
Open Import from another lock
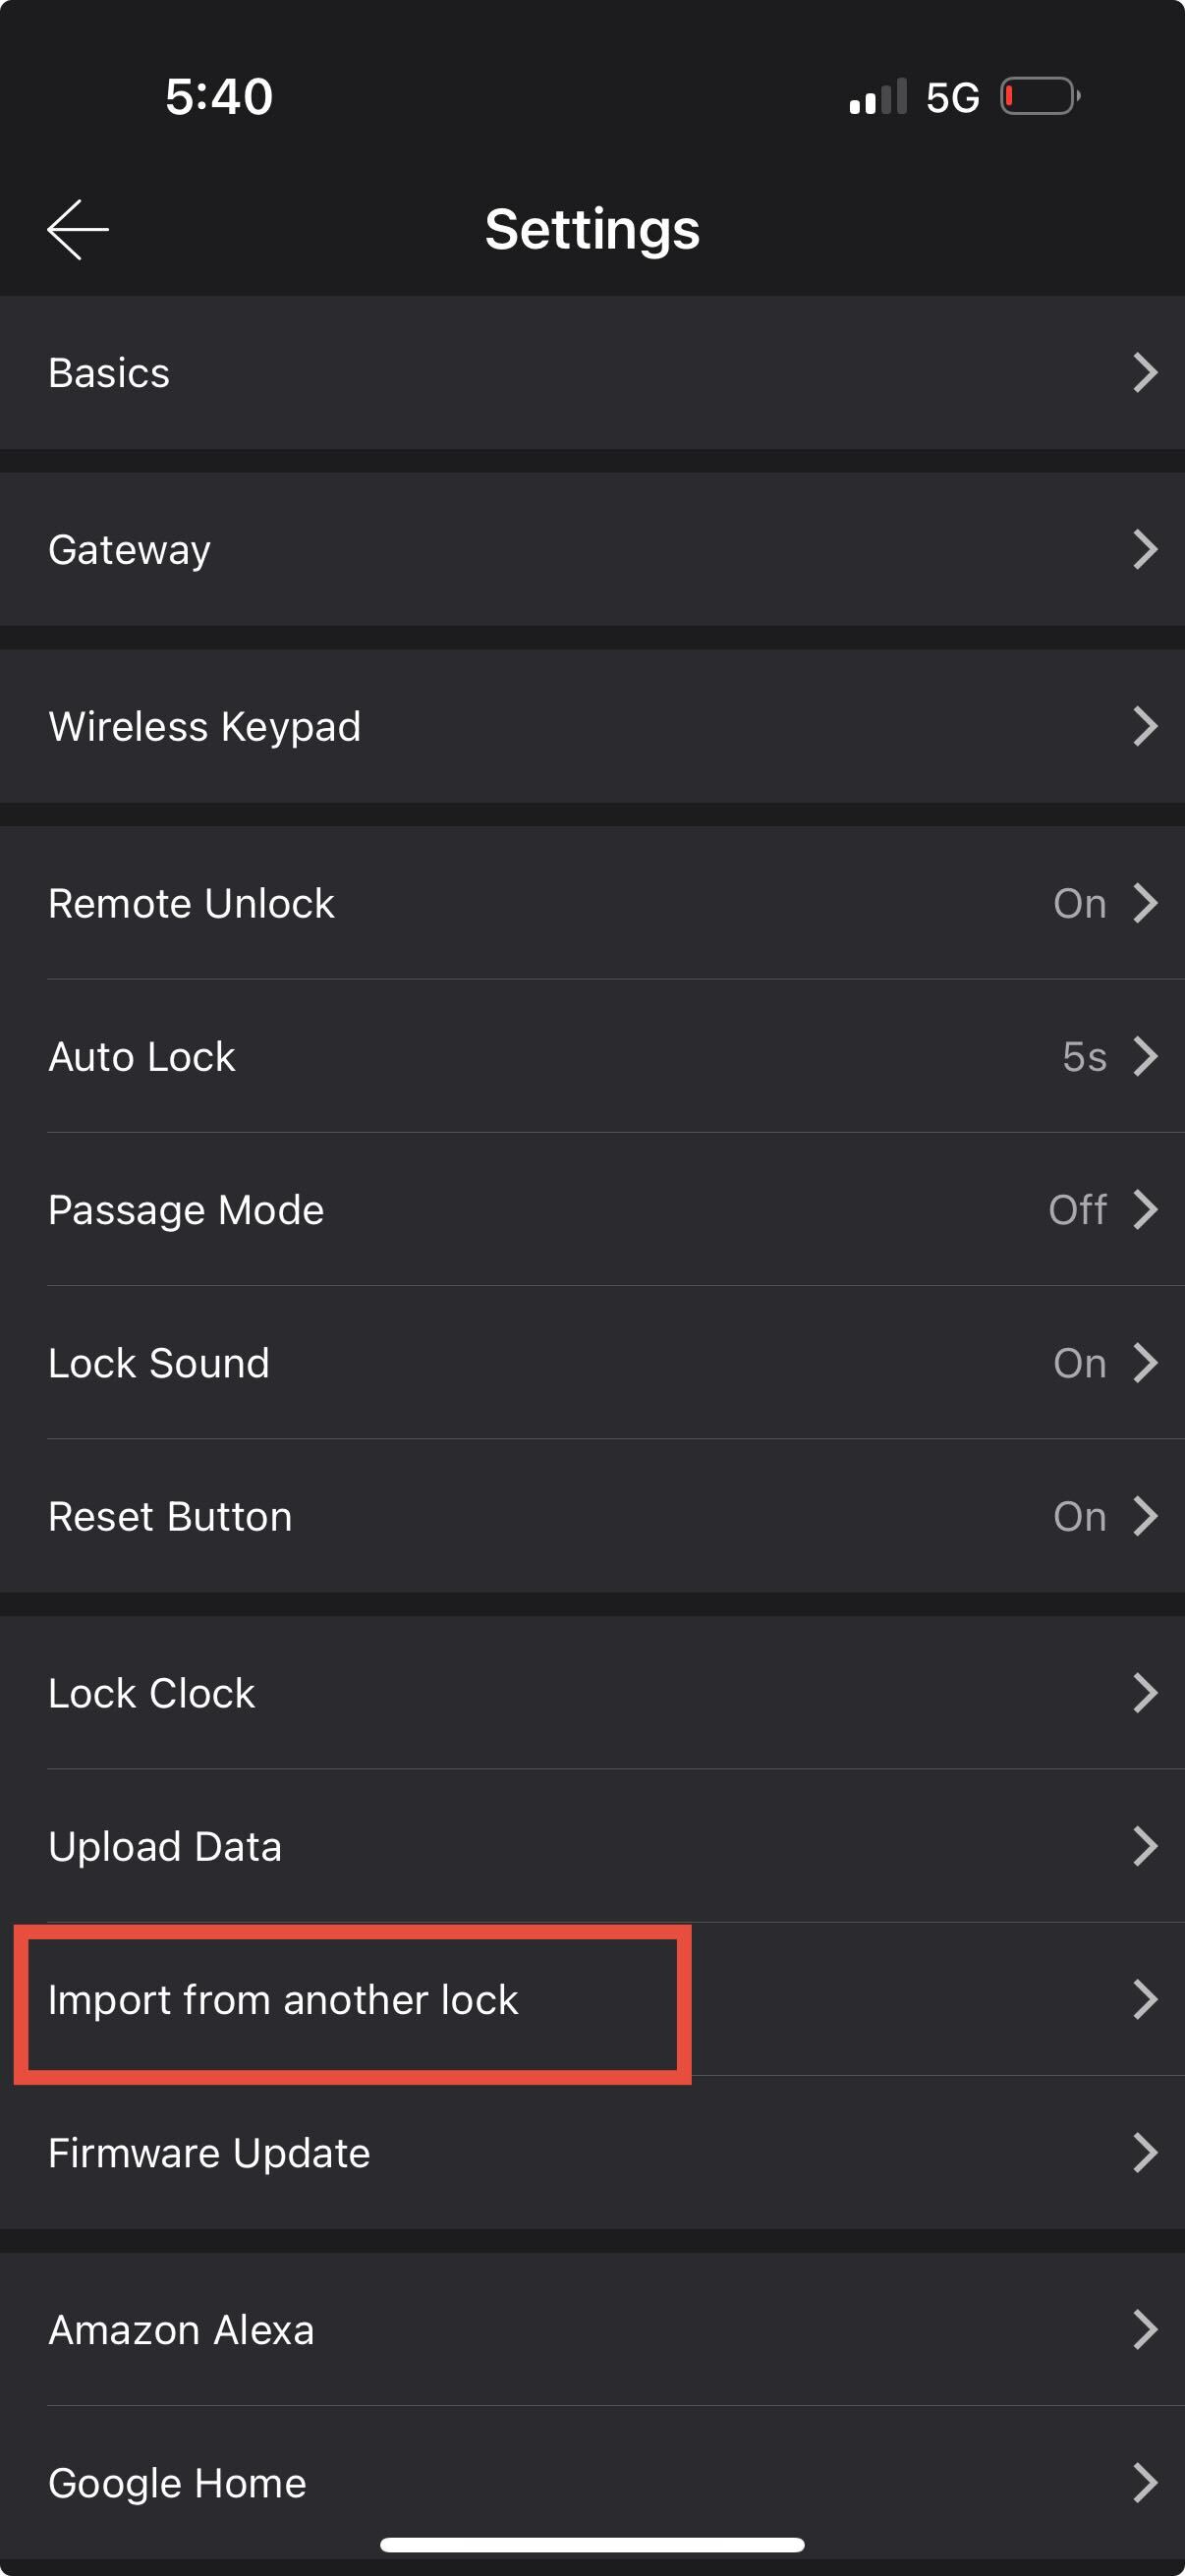[x=283, y=1999]
